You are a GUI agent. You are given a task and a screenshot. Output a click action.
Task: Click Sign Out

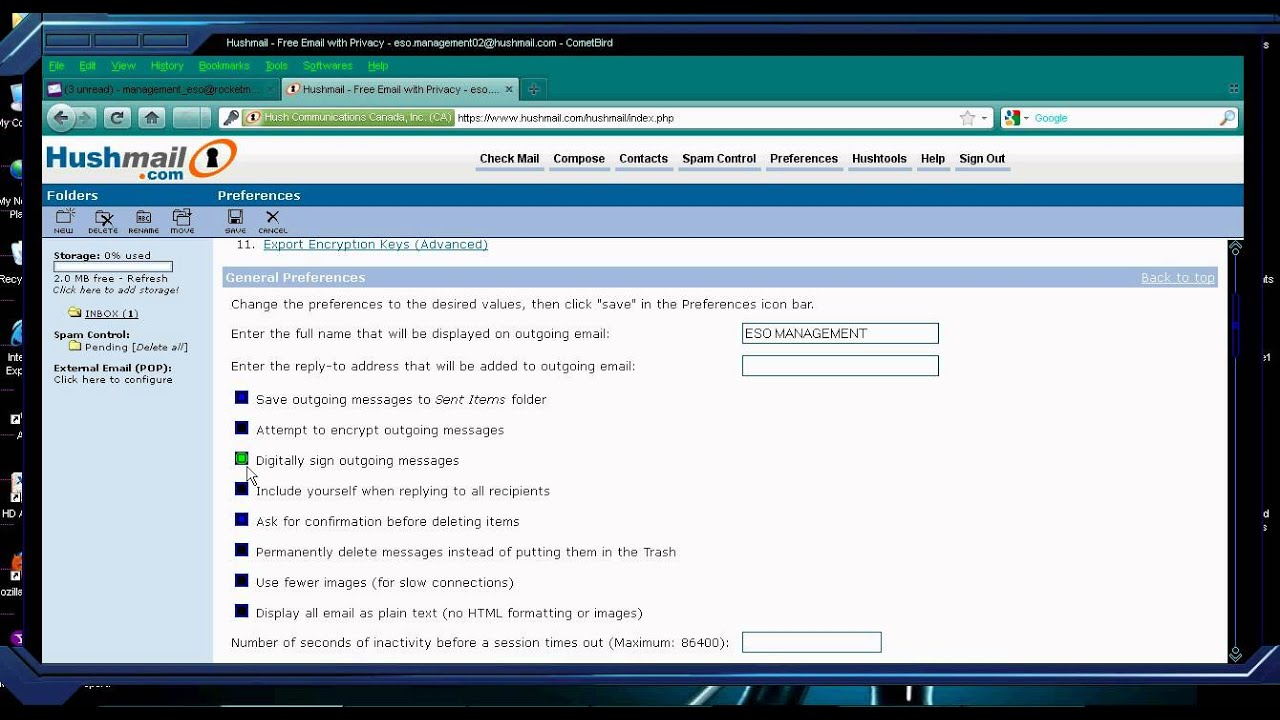pyautogui.click(x=982, y=159)
